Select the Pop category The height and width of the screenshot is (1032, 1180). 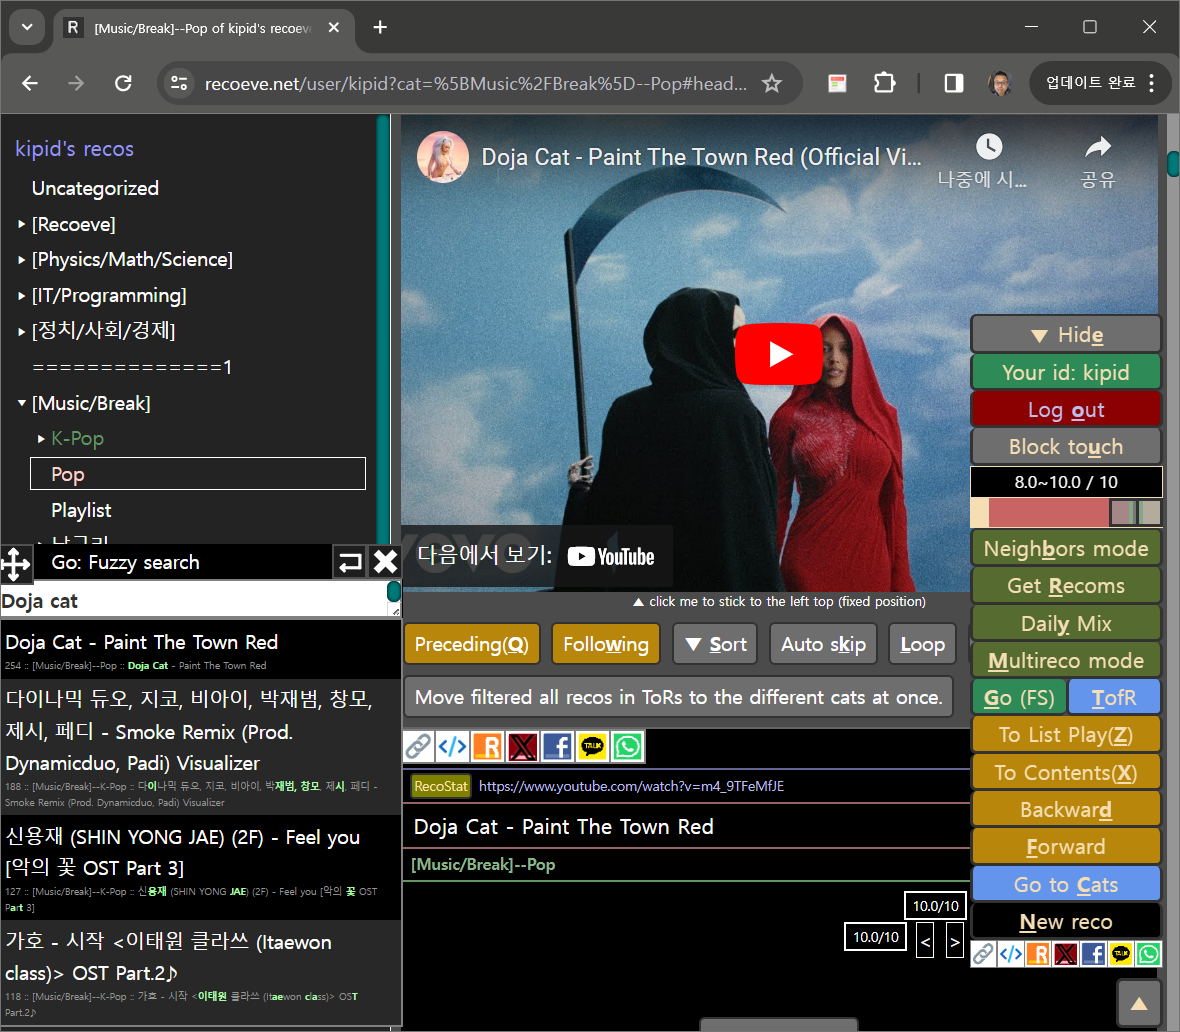pyautogui.click(x=198, y=474)
